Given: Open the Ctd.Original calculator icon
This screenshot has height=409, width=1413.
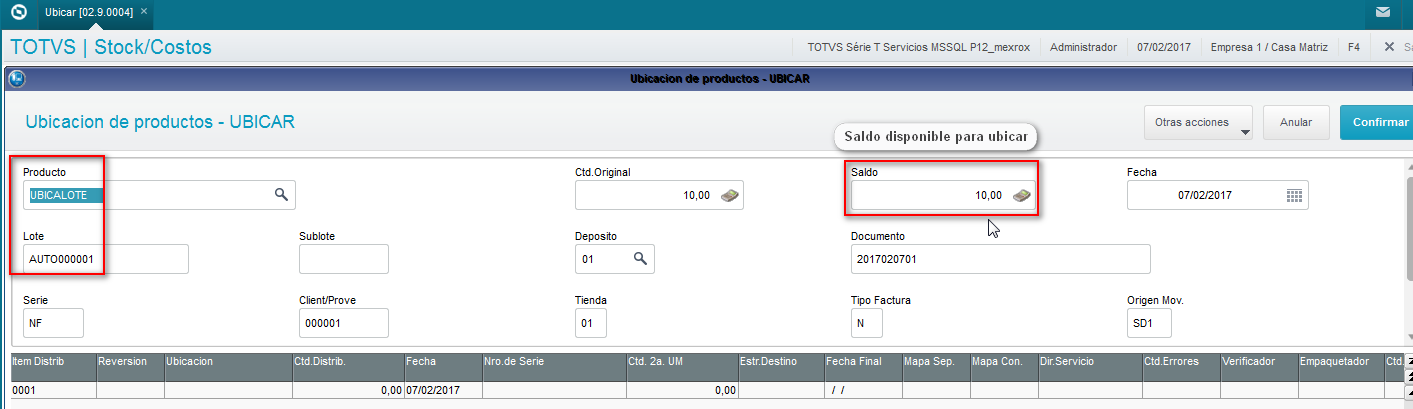Looking at the screenshot, I should tap(731, 195).
